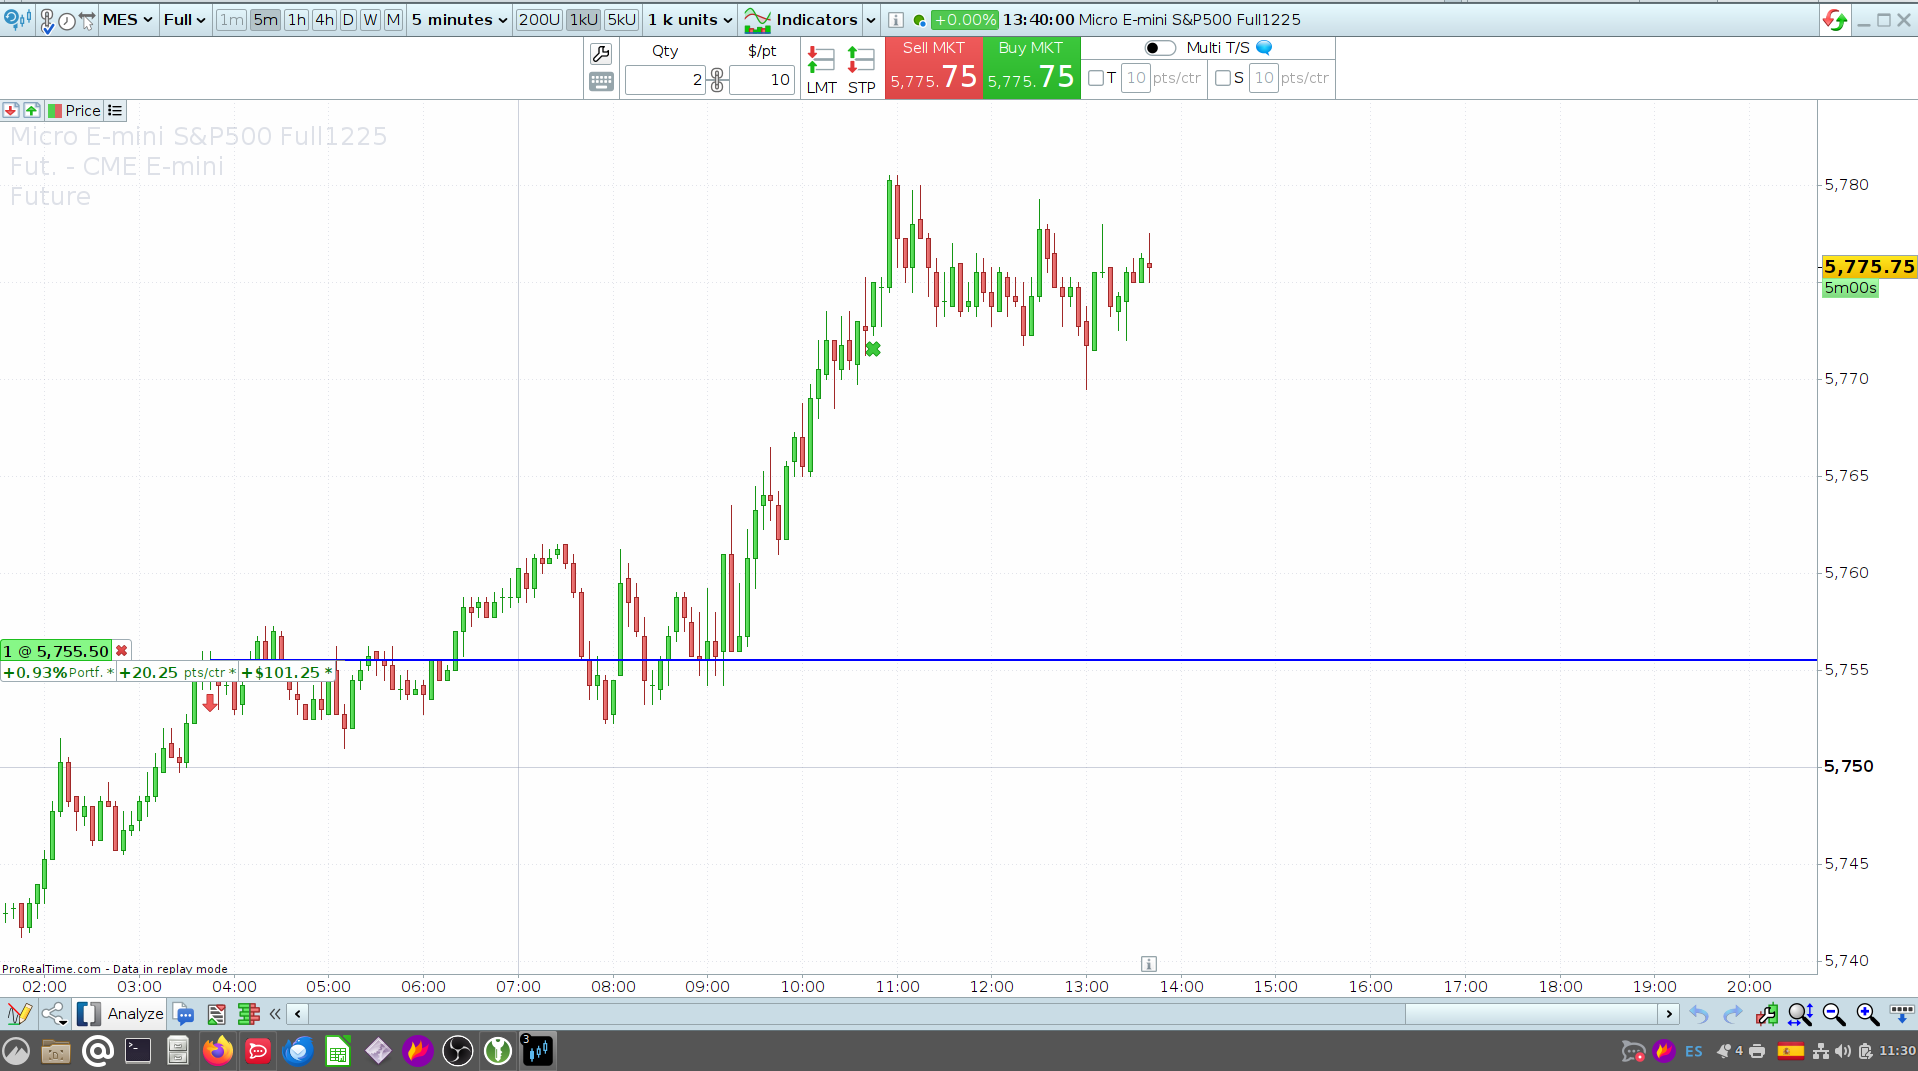
Task: Click the Qty input field
Action: click(665, 80)
